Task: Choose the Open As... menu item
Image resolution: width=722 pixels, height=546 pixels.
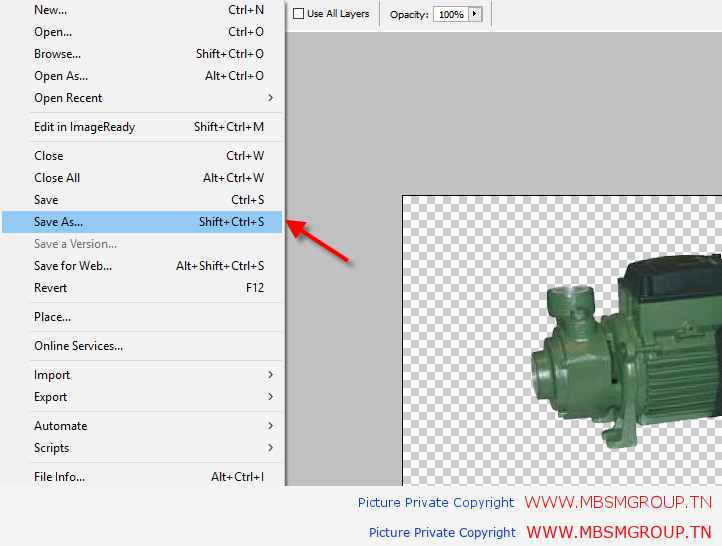Action: tap(142, 76)
